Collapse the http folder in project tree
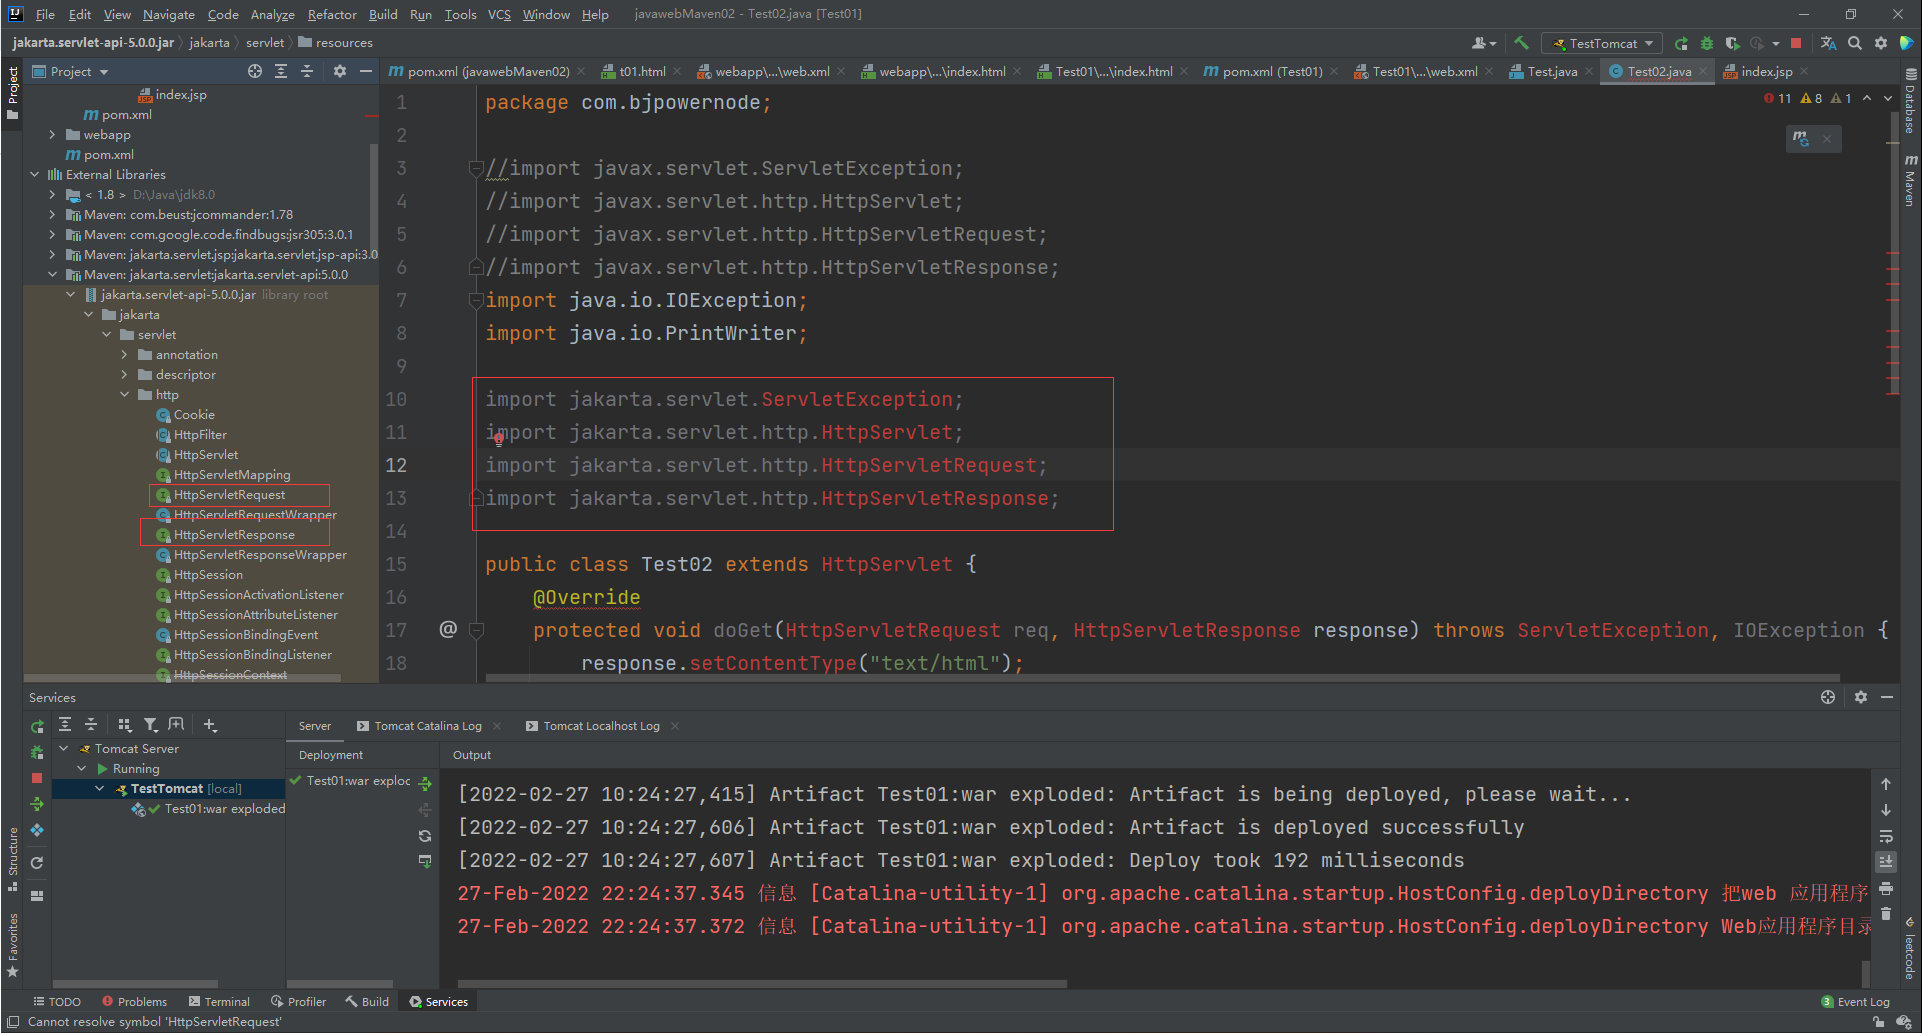 coord(125,395)
